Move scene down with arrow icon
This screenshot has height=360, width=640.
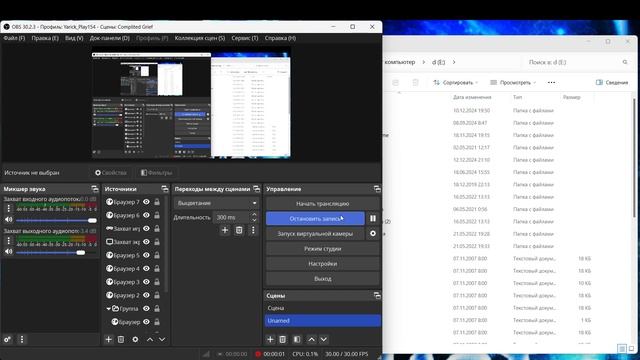324,339
